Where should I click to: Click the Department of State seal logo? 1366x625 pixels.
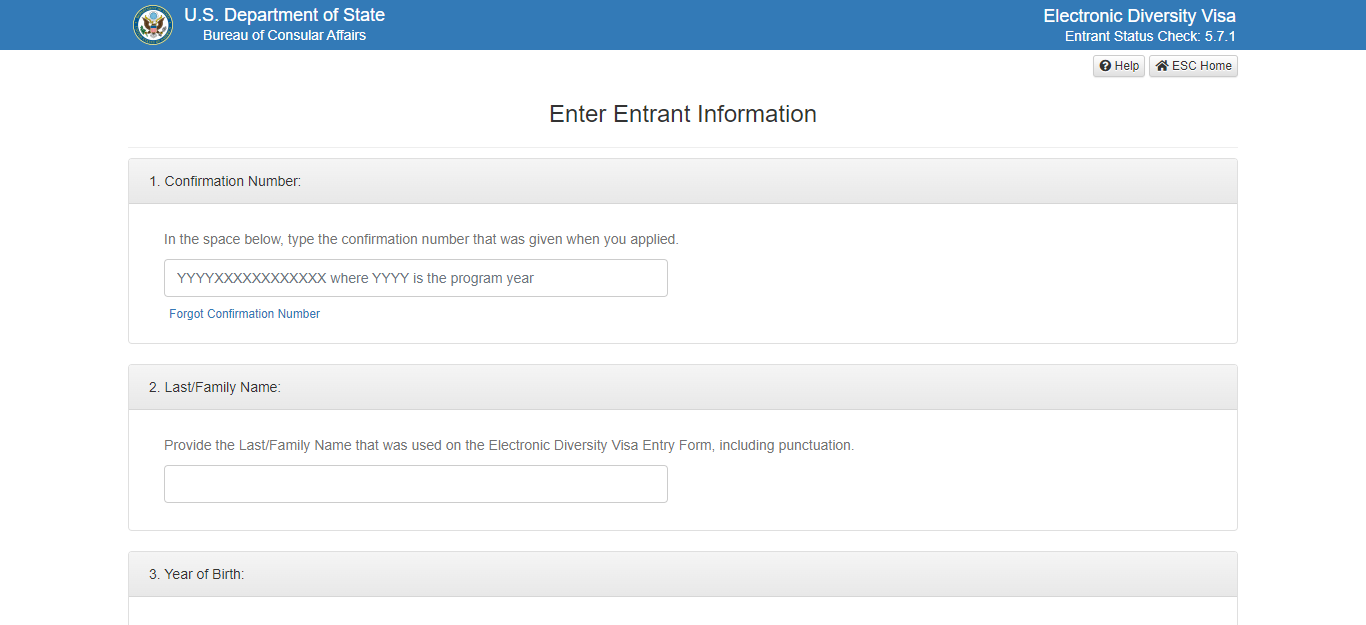(x=153, y=25)
